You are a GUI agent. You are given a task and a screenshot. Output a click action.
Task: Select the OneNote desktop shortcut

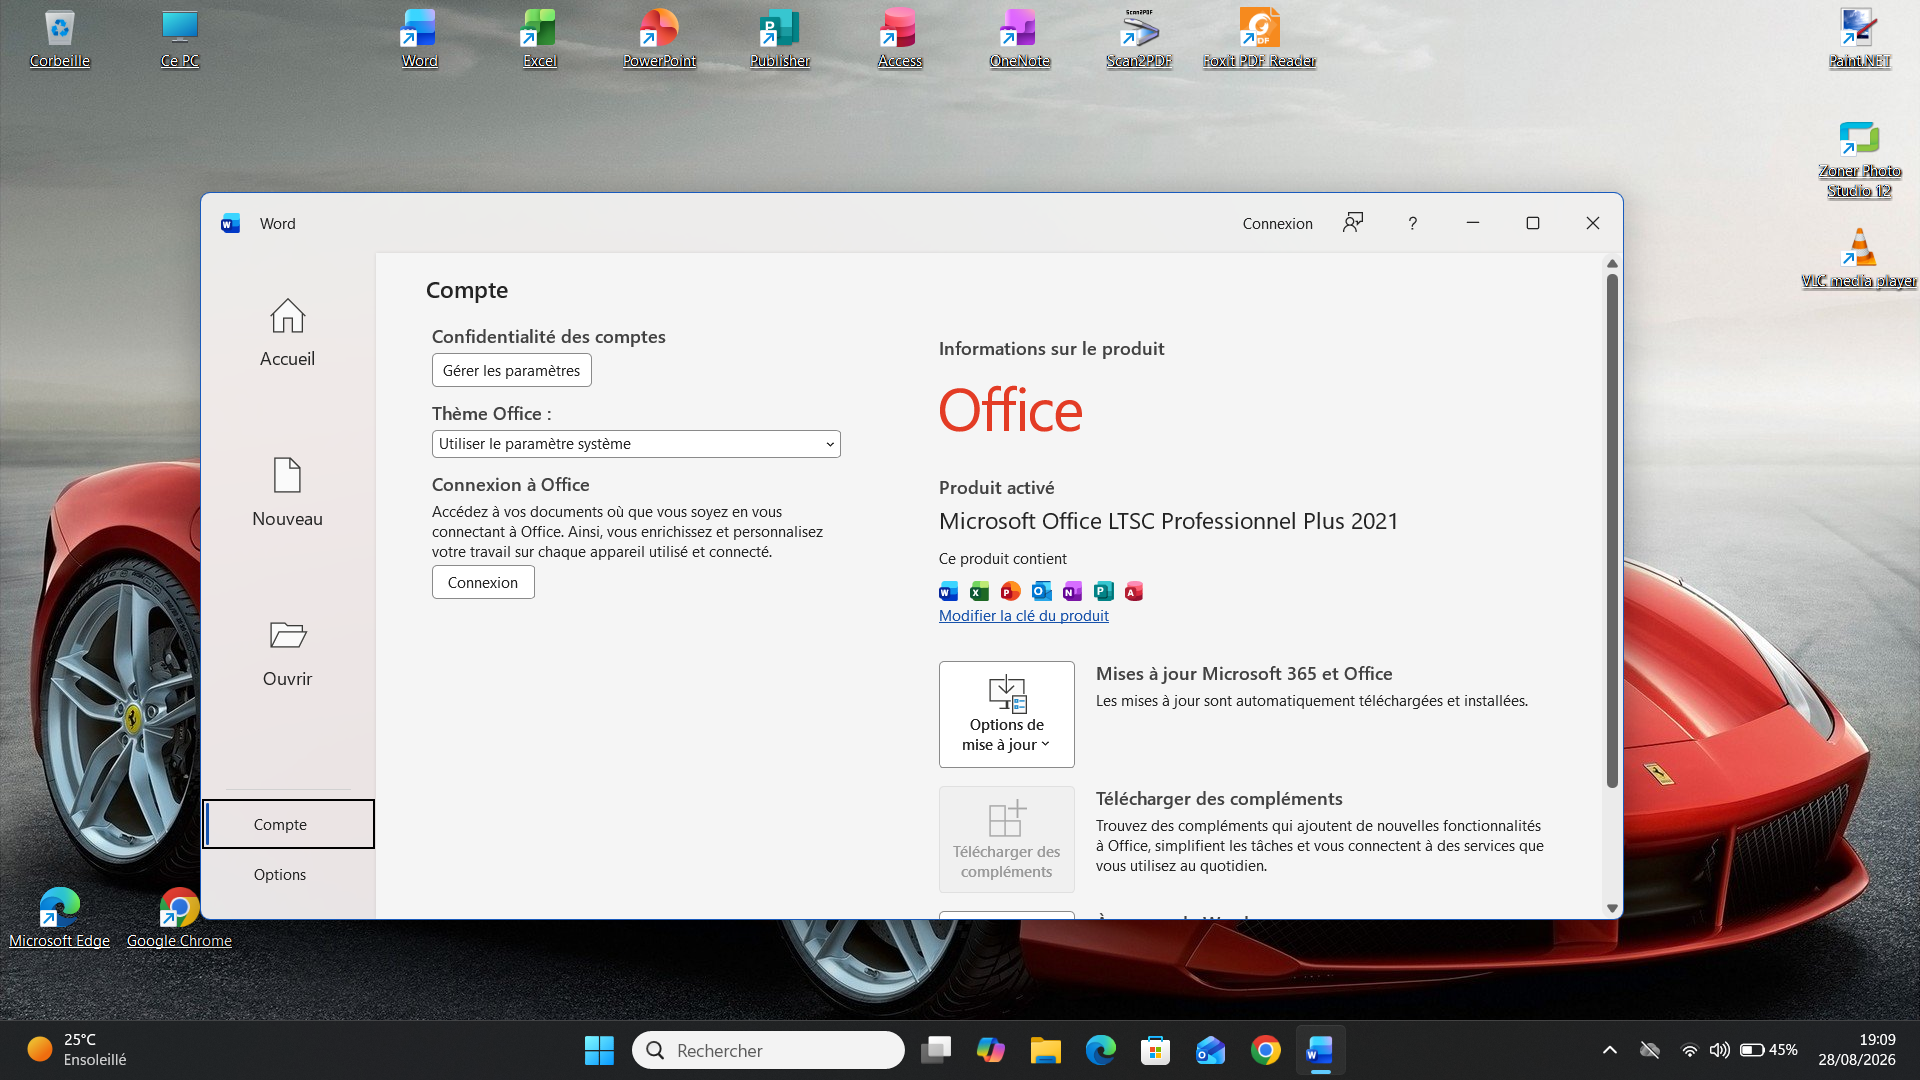click(x=1019, y=38)
